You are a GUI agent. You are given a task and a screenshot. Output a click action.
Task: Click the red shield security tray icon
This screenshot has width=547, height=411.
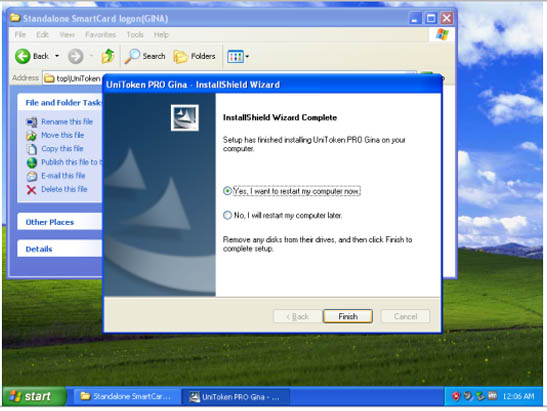click(456, 396)
